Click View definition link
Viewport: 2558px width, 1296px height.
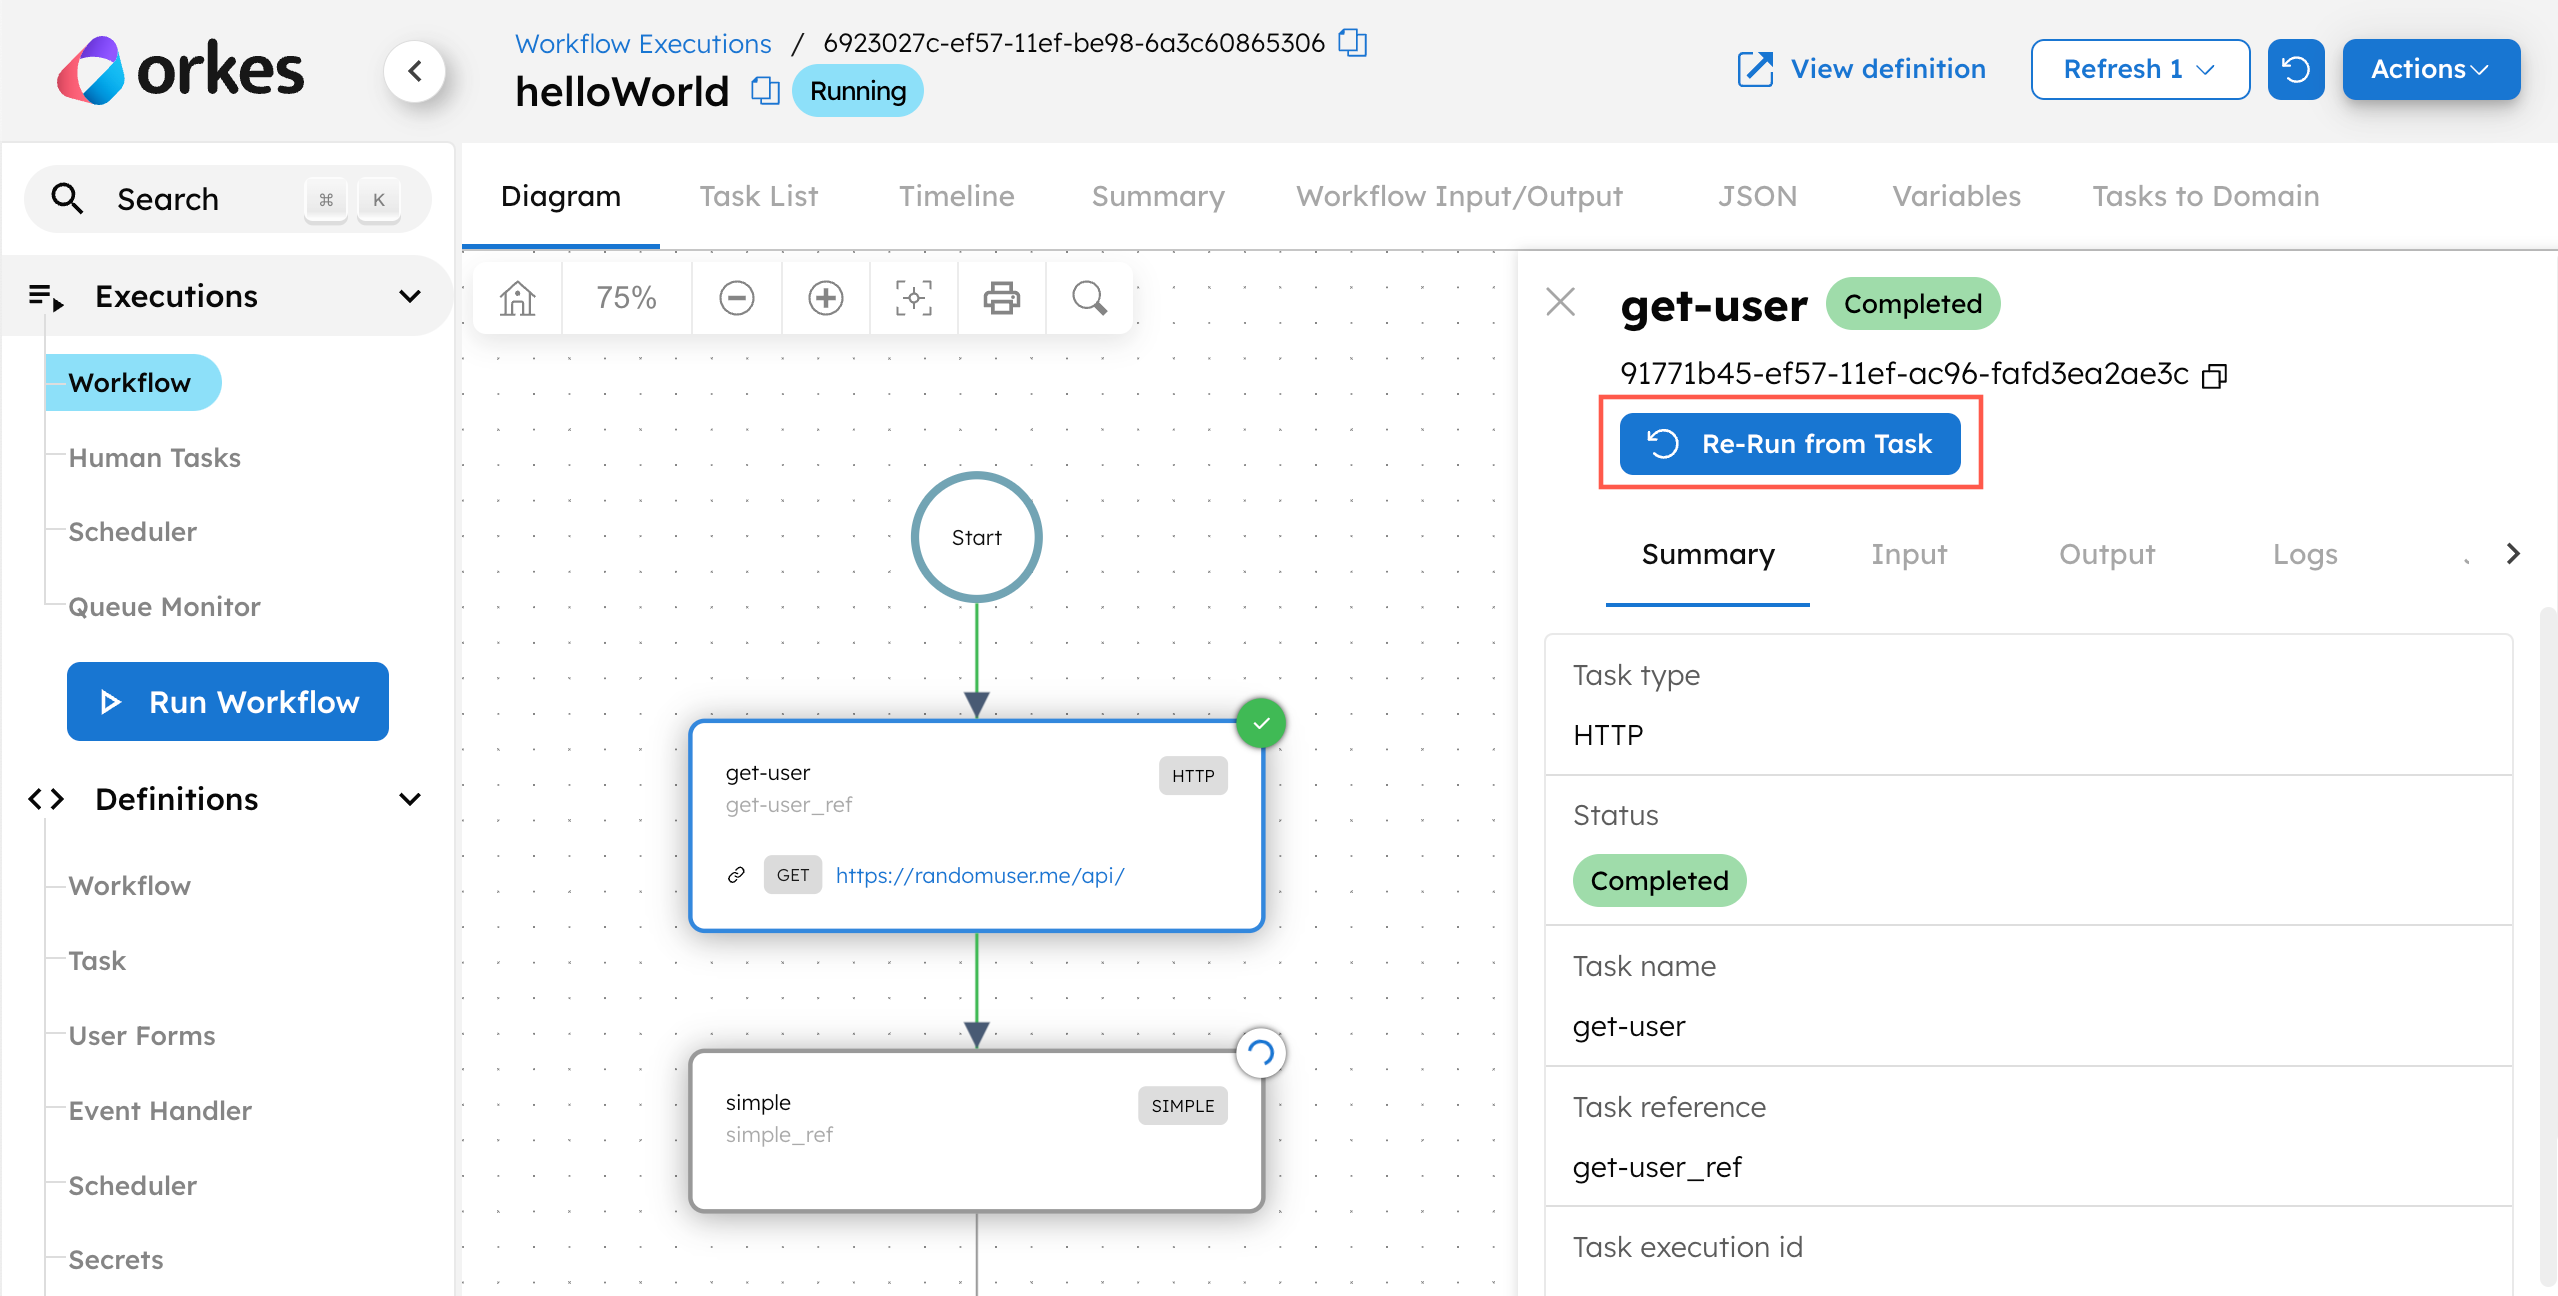pos(1862,69)
